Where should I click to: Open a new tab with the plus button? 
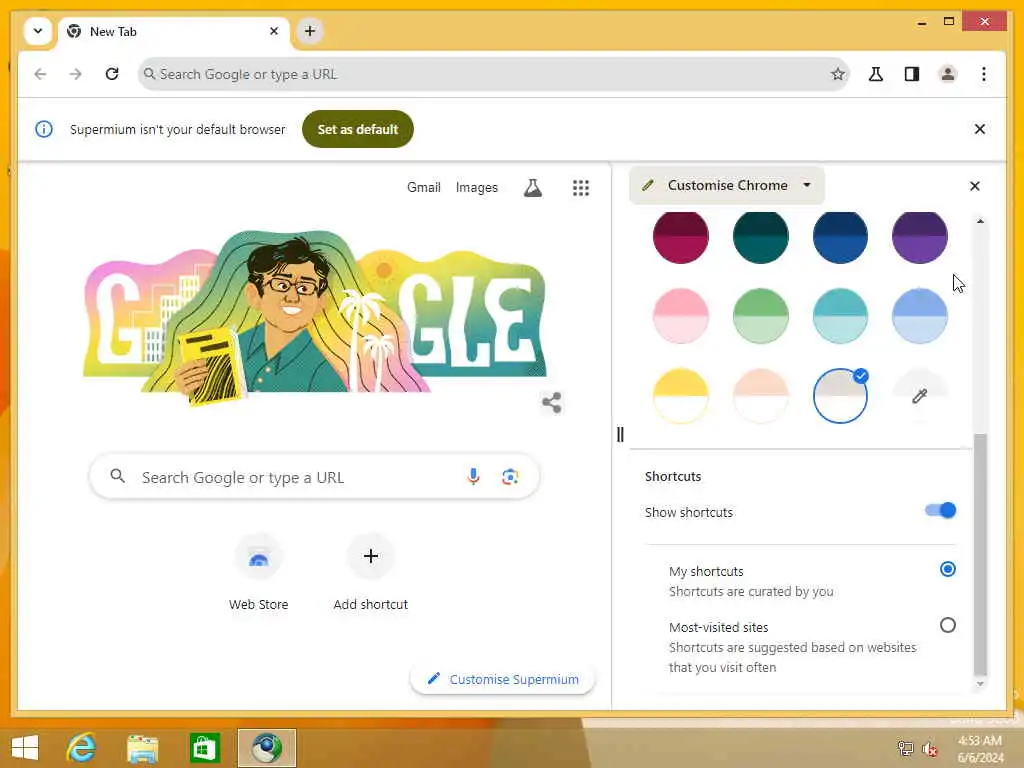[310, 31]
